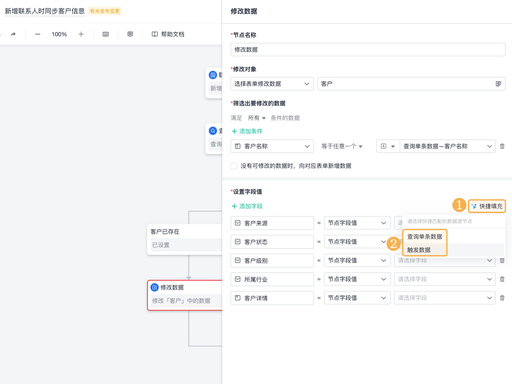512x384 pixels.
Task: Click the 客户状态 field box
Action: pos(272,242)
